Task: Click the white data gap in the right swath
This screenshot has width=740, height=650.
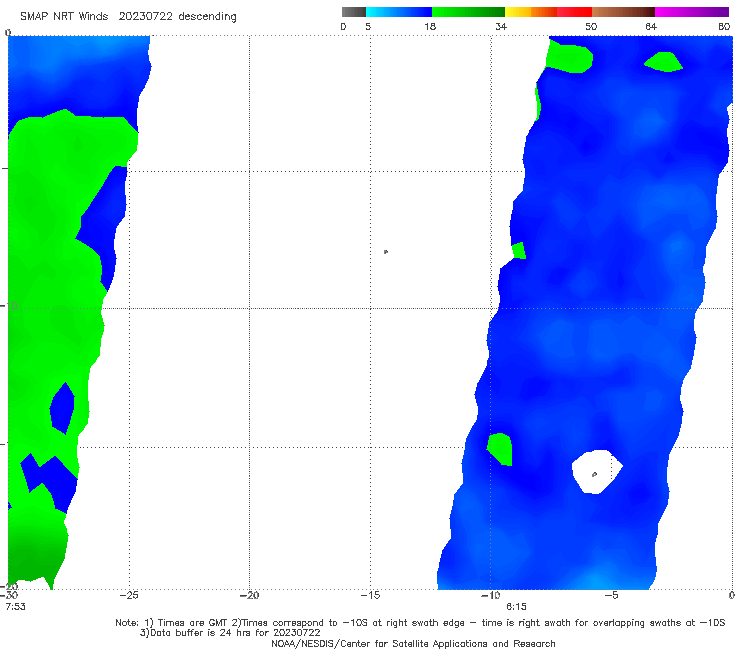Action: 597,472
